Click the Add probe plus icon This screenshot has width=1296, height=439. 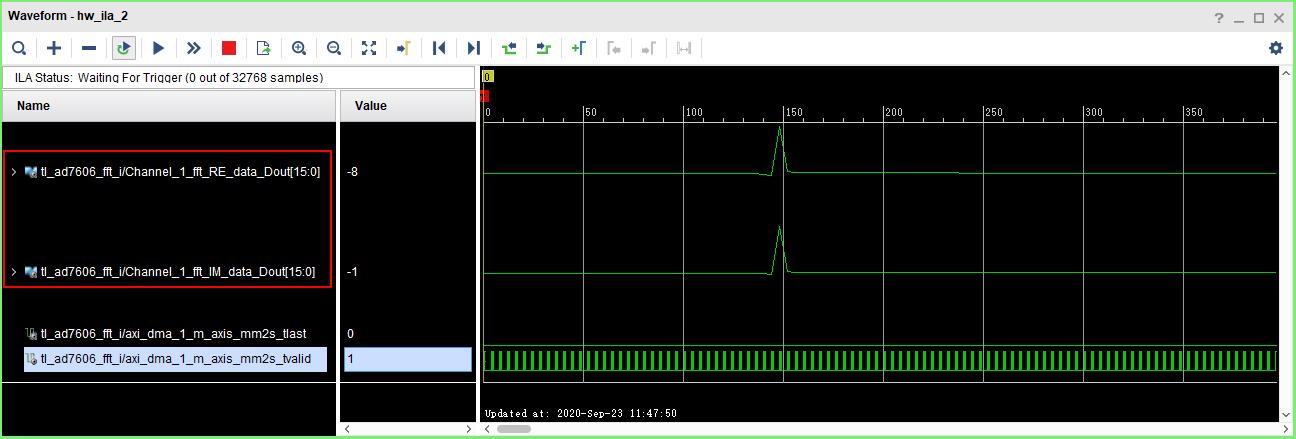[x=54, y=48]
